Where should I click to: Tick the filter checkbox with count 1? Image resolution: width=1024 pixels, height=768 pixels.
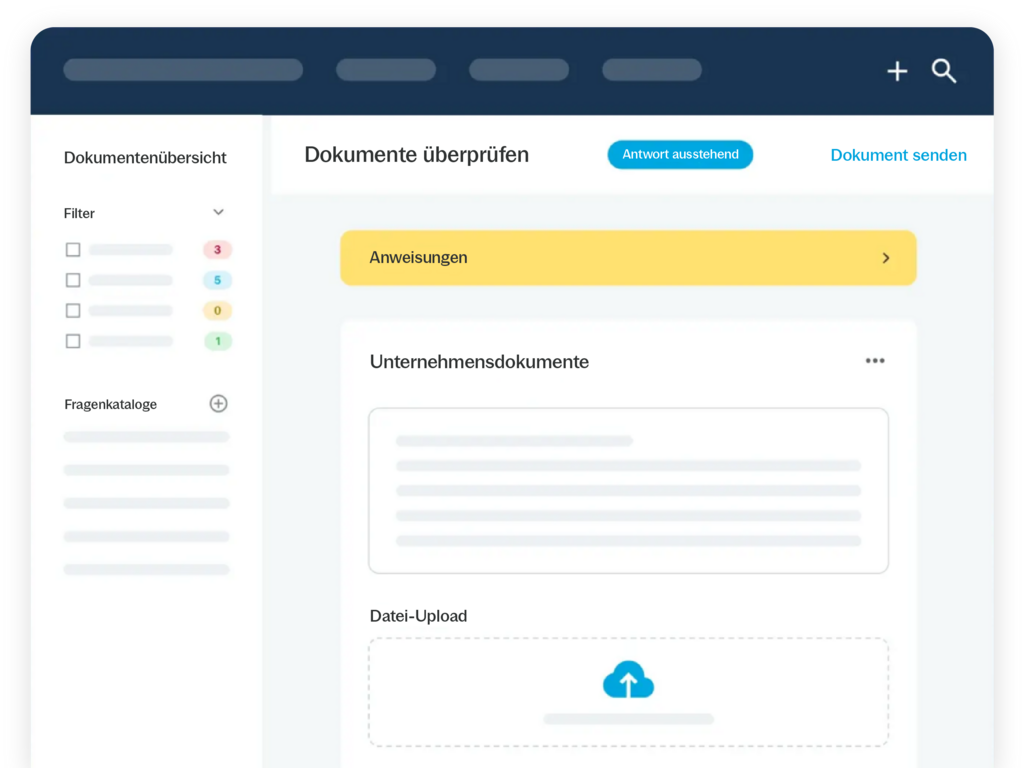(x=73, y=341)
